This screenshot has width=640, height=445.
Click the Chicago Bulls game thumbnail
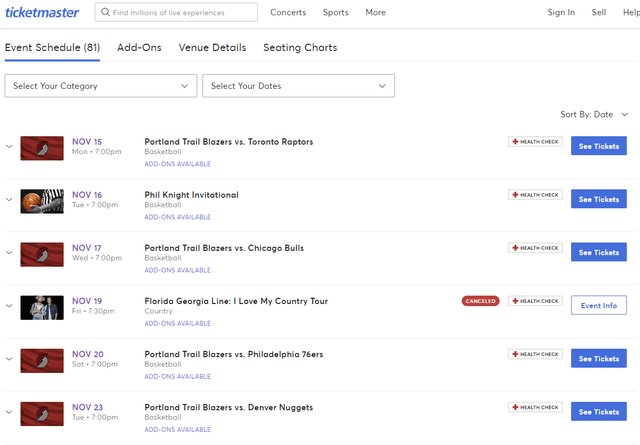click(42, 254)
